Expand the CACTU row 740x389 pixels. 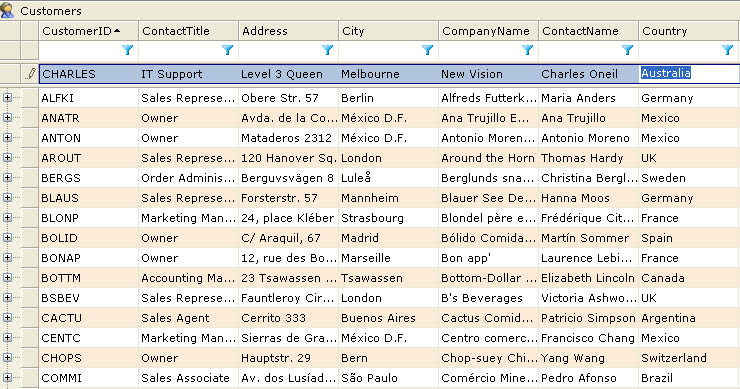[7, 317]
